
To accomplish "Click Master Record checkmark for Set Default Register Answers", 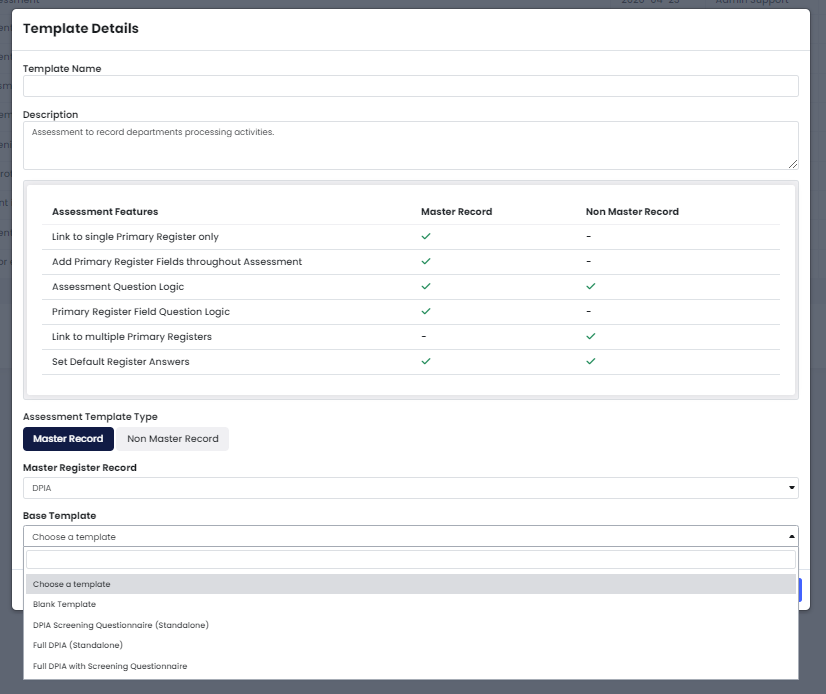I will [426, 361].
